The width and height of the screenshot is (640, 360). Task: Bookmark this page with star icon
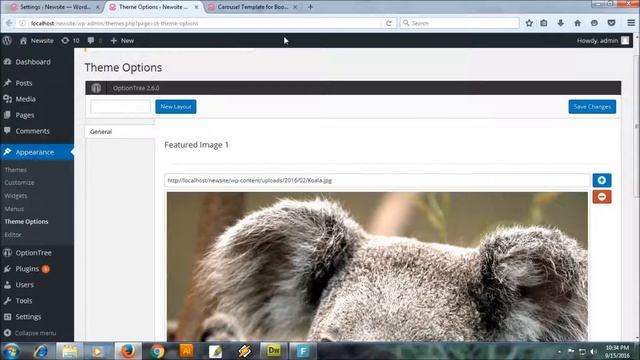tap(529, 23)
